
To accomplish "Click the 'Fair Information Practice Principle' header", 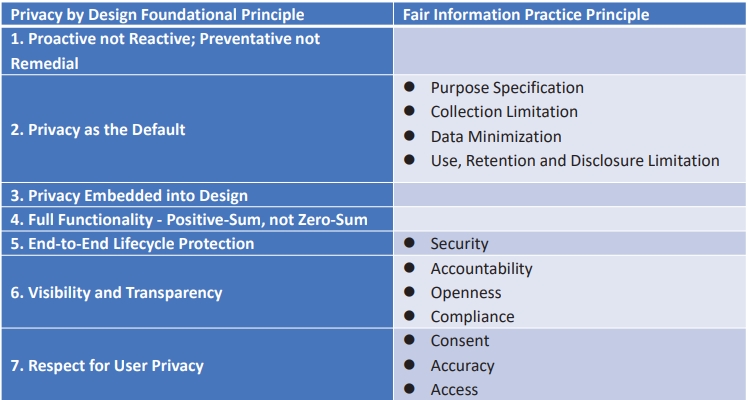I will tap(526, 15).
